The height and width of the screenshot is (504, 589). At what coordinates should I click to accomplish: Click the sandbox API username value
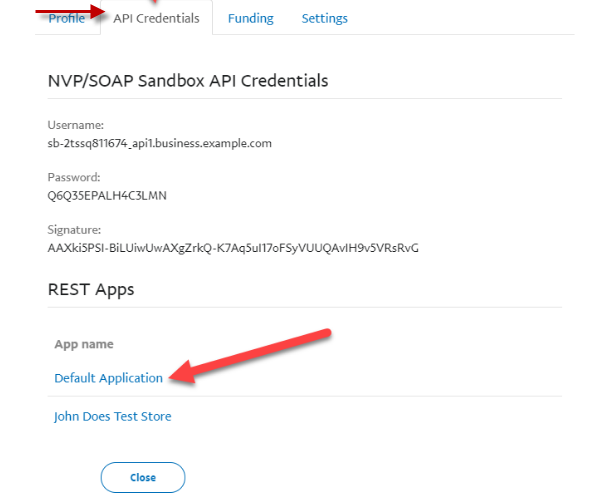160,143
